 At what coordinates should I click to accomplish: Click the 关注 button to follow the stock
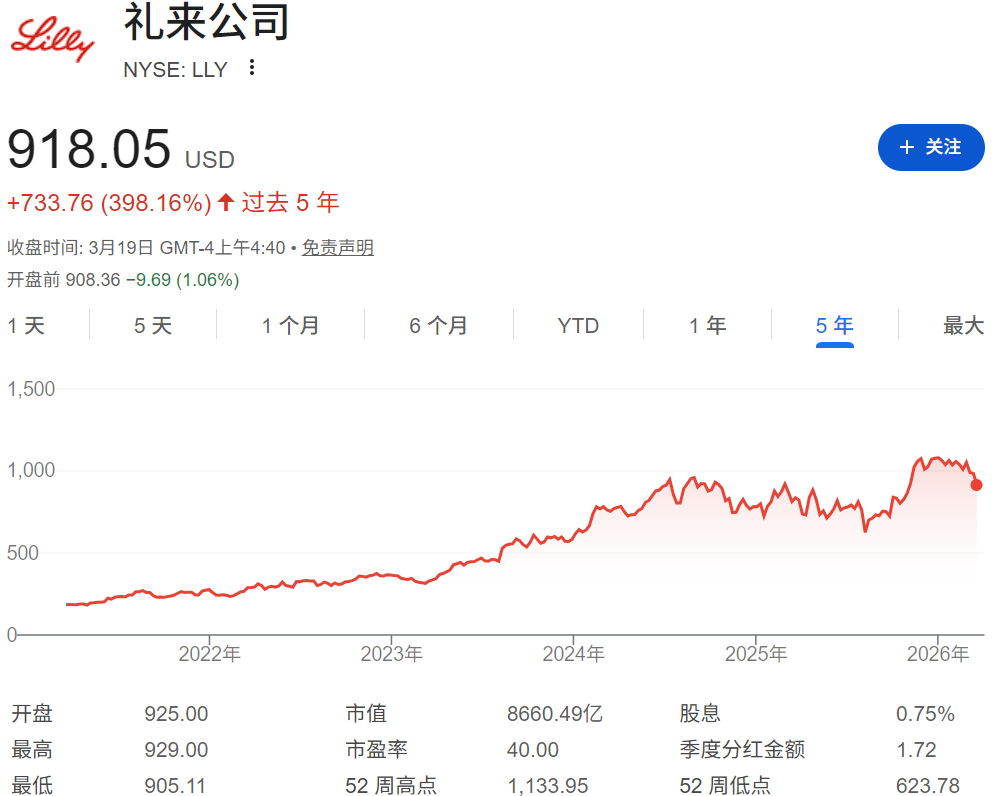[931, 147]
